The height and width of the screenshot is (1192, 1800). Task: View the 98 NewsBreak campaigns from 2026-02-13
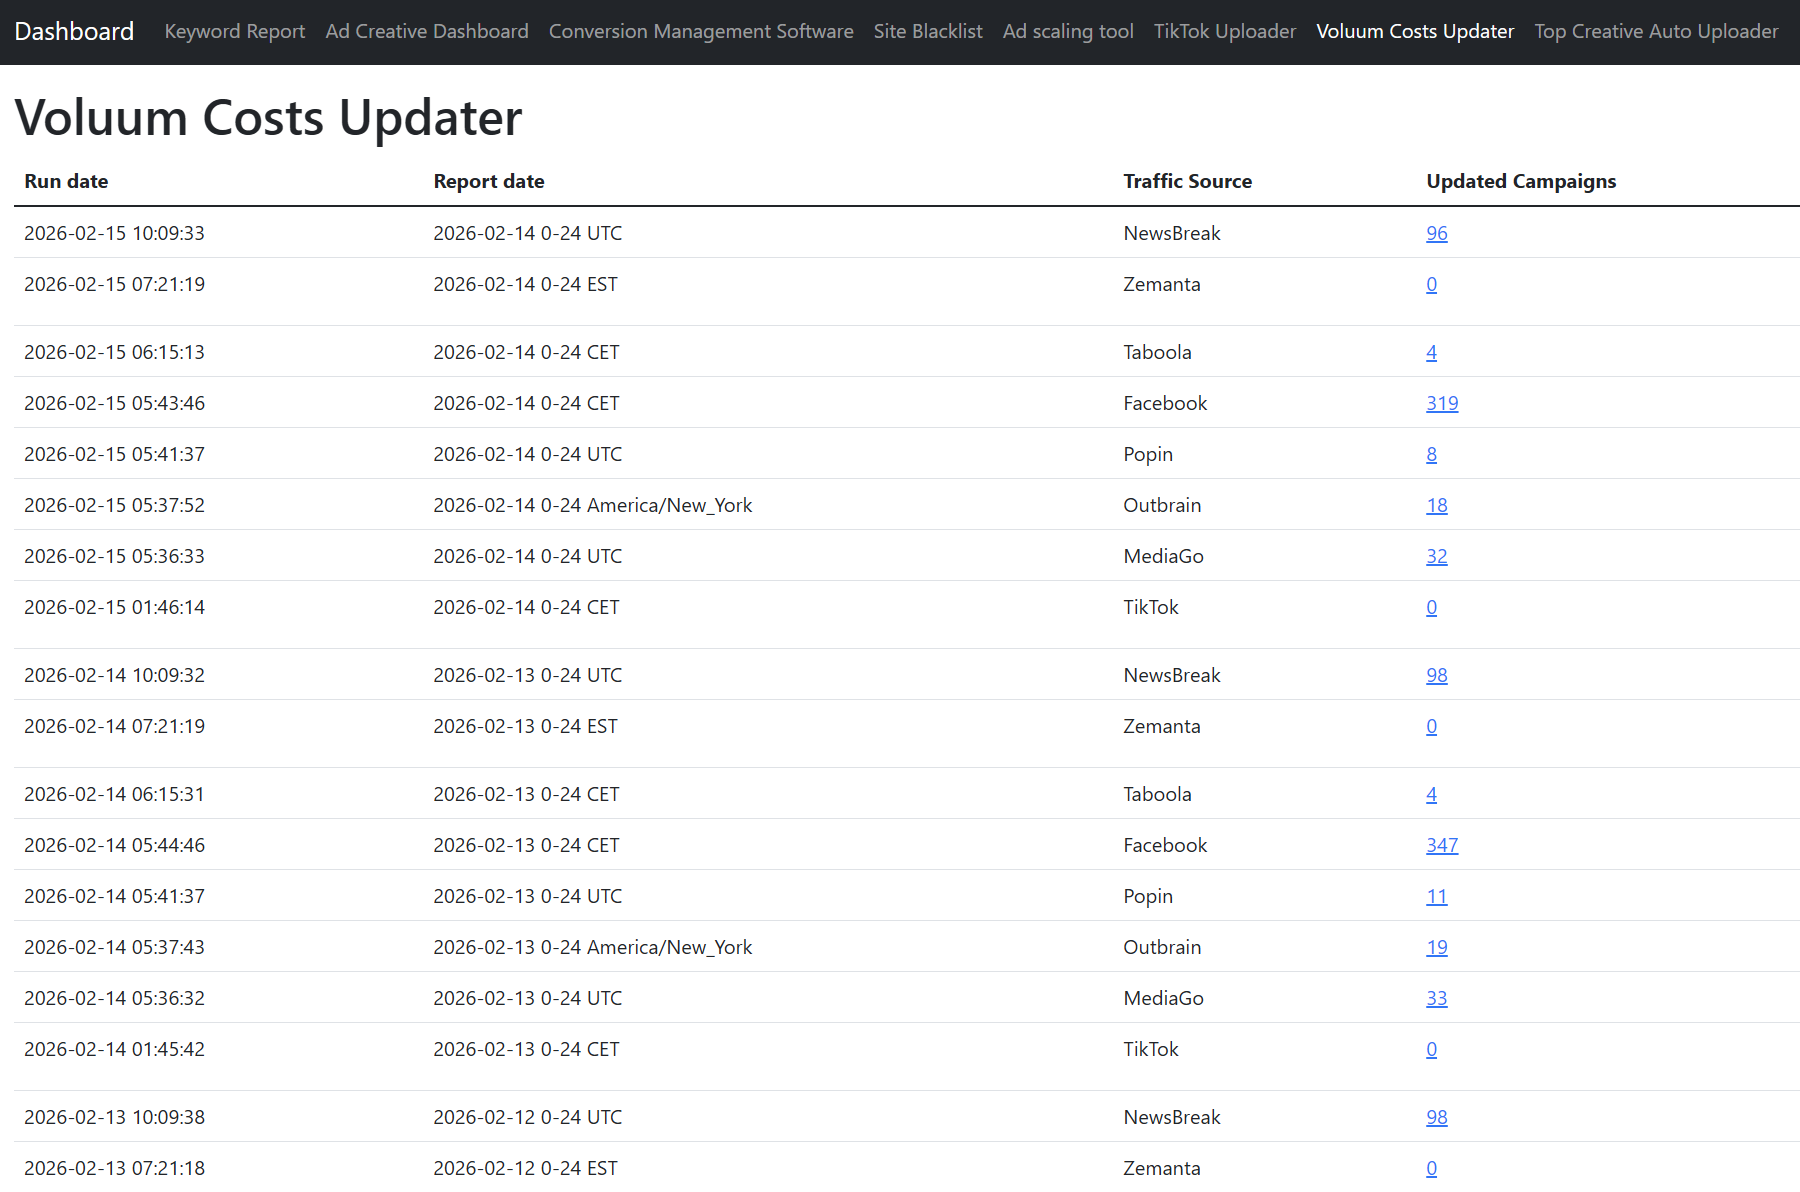[x=1437, y=1117]
